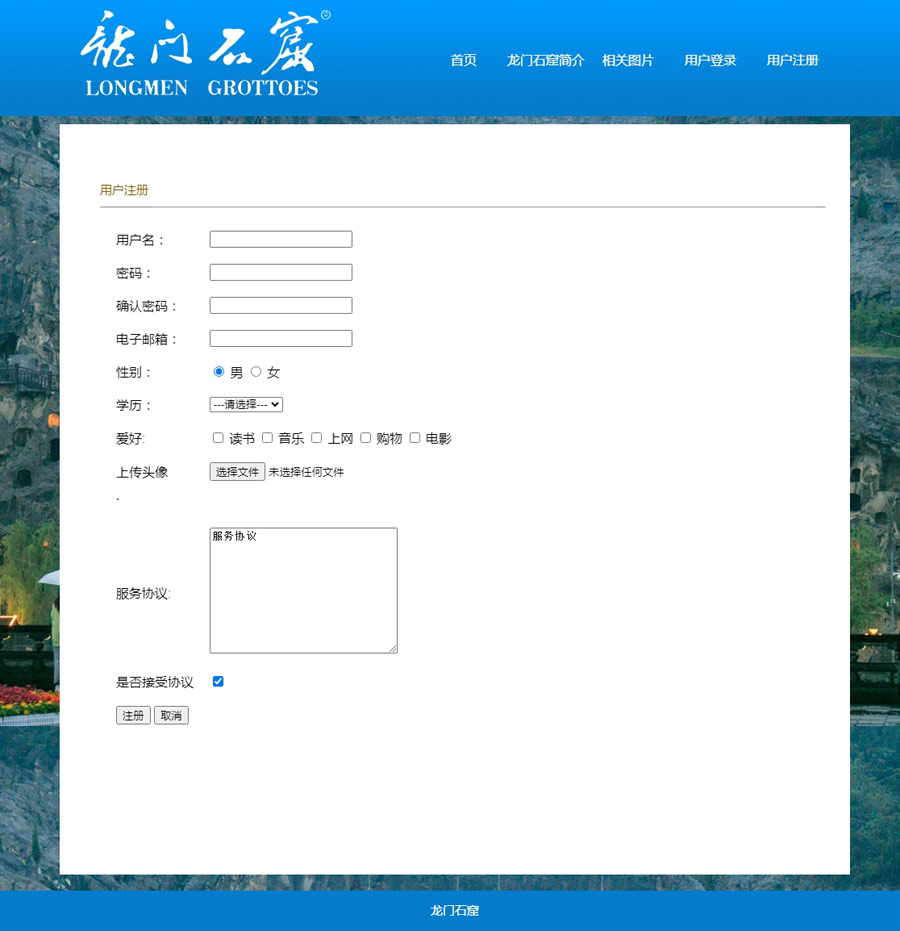
Task: Click the 取消 button
Action: pos(171,715)
